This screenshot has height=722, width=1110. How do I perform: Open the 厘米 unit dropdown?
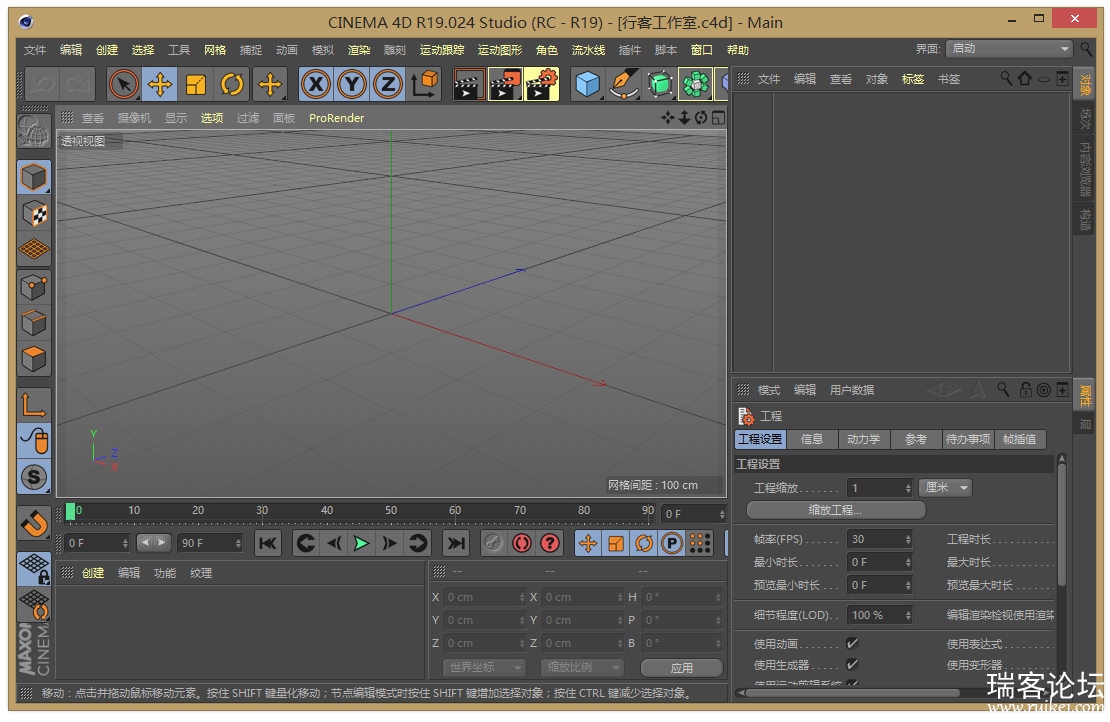945,488
